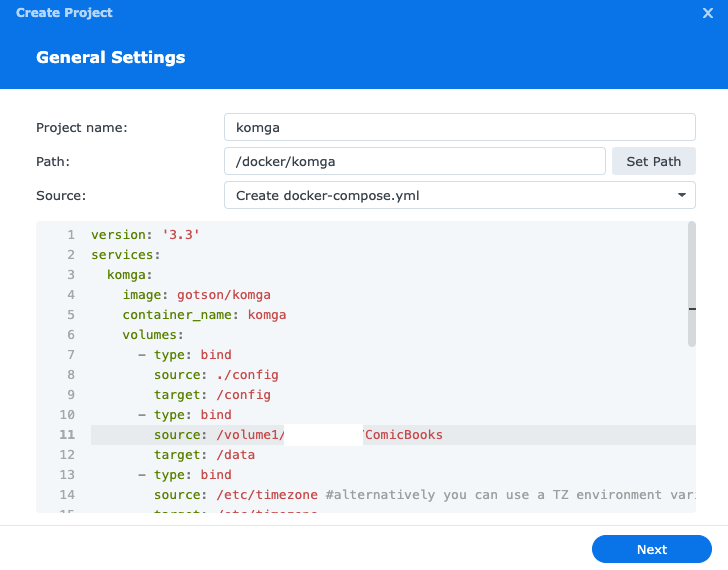Open the Source dropdown menu
Viewport: 728px width, 570px height.
click(x=460, y=195)
